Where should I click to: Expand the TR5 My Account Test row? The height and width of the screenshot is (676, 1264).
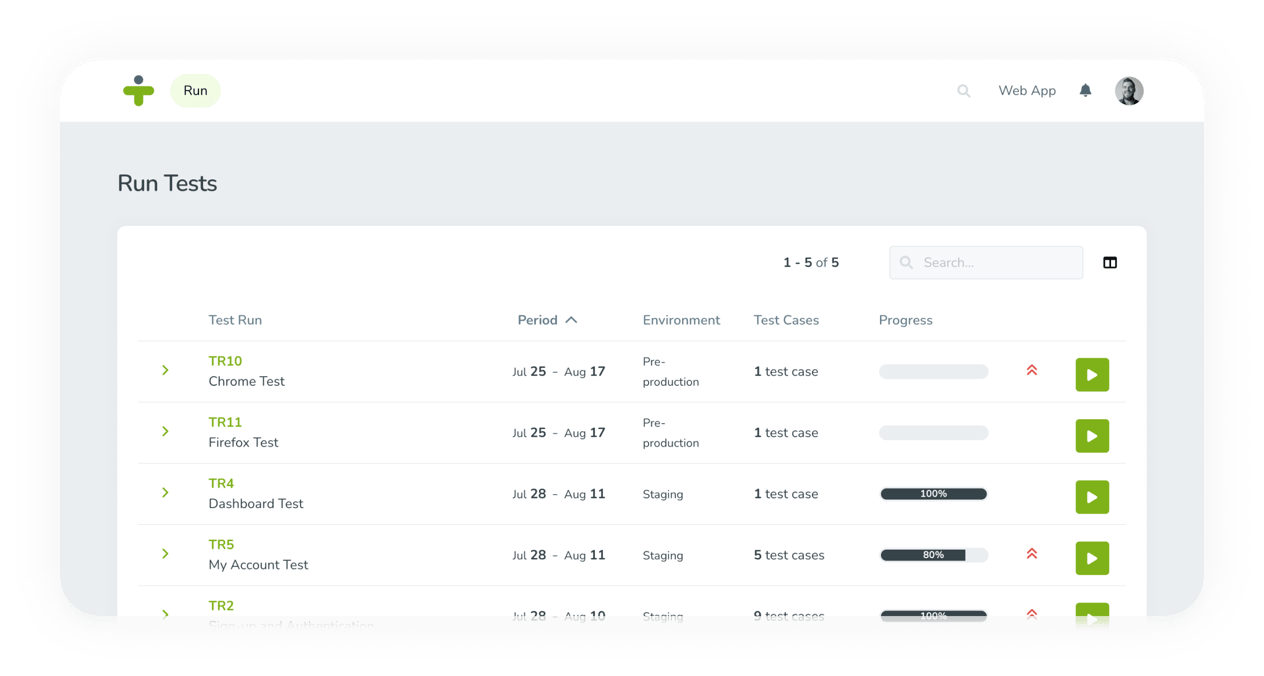(165, 553)
